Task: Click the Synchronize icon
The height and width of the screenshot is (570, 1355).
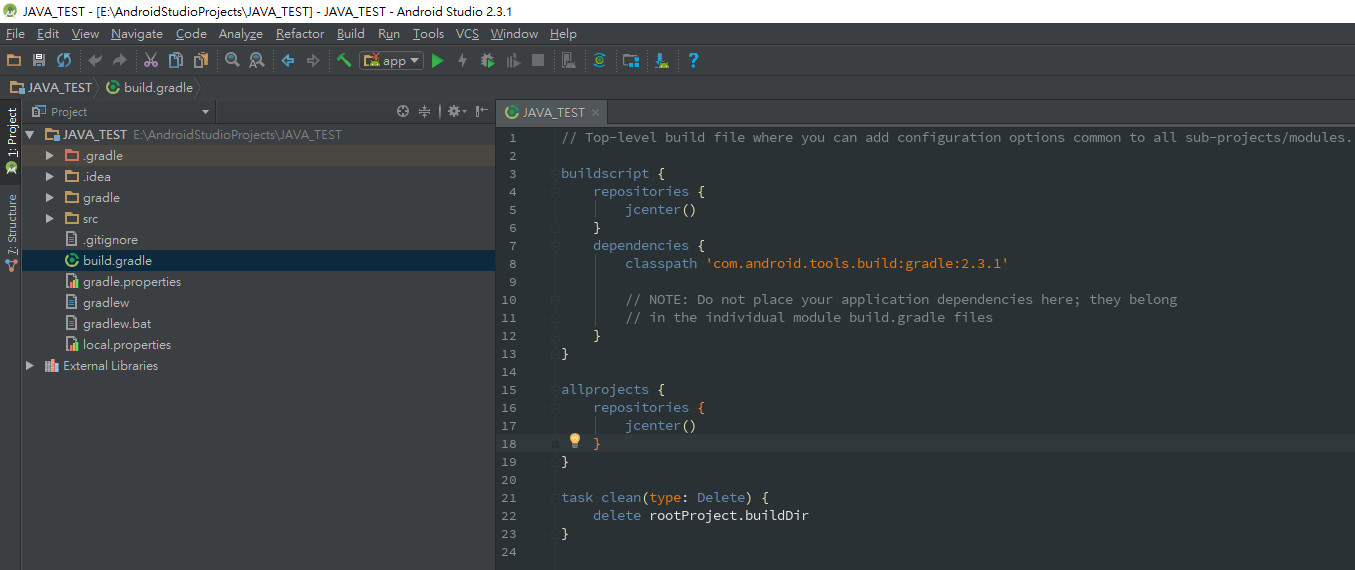Action: click(x=64, y=61)
